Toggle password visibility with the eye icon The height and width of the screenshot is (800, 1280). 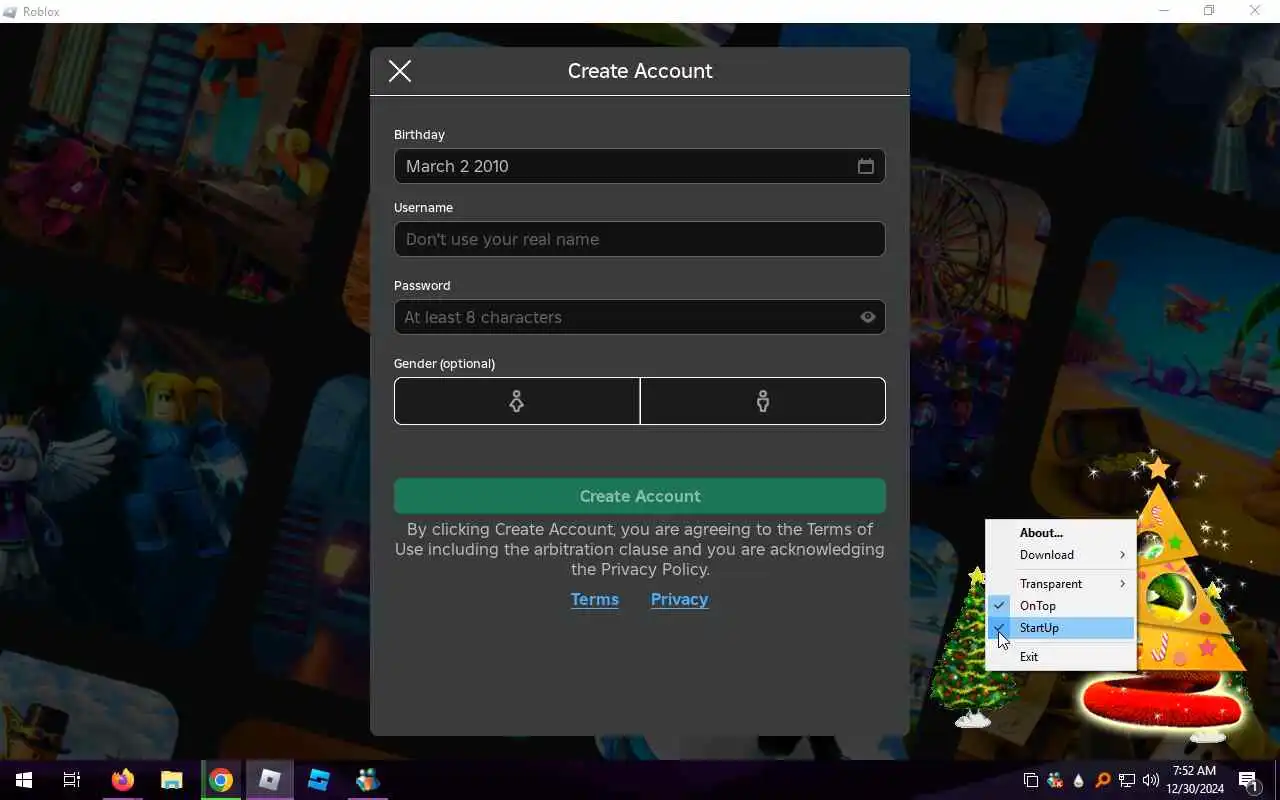coord(868,317)
